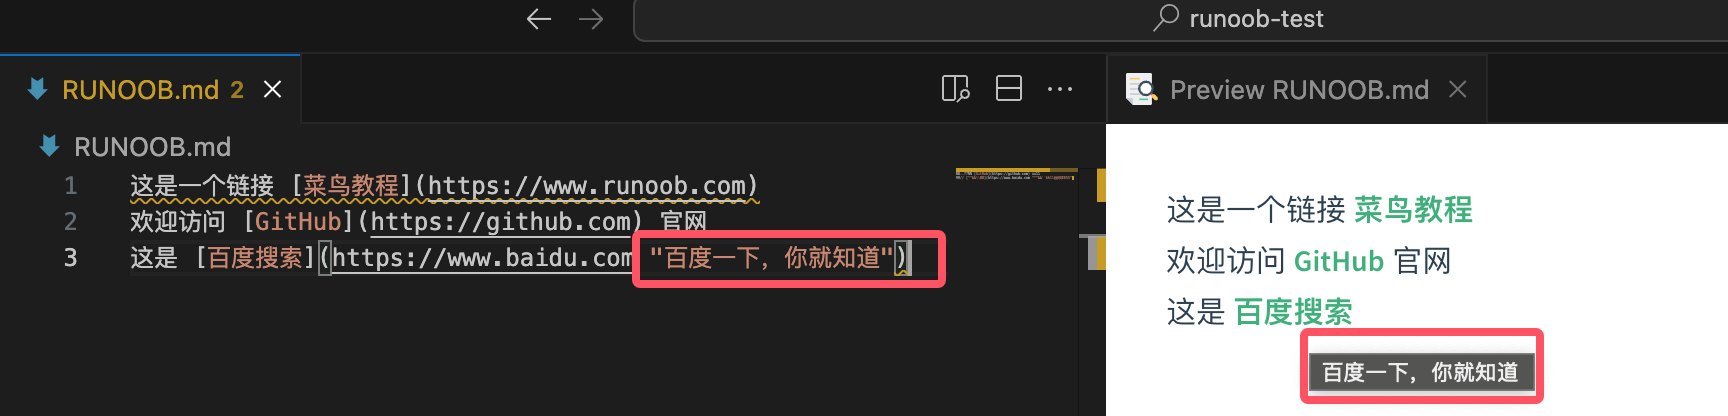
Task: Open the 百度搜索 link in preview
Action: (x=1293, y=312)
